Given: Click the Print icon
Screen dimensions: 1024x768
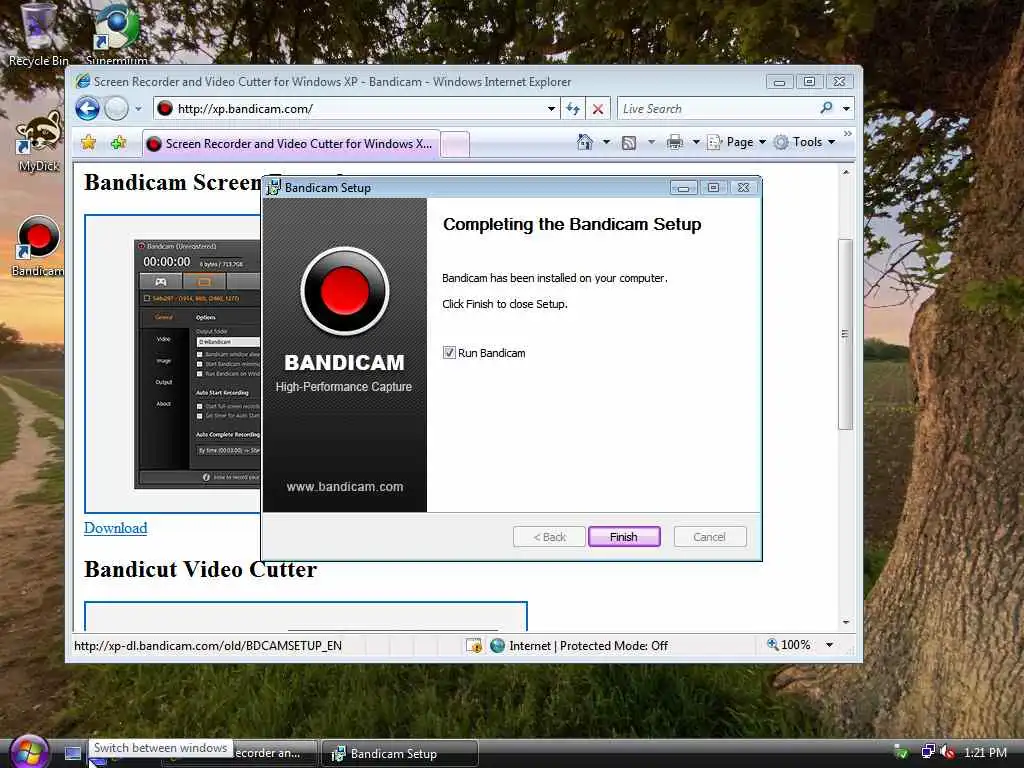Looking at the screenshot, I should point(675,142).
